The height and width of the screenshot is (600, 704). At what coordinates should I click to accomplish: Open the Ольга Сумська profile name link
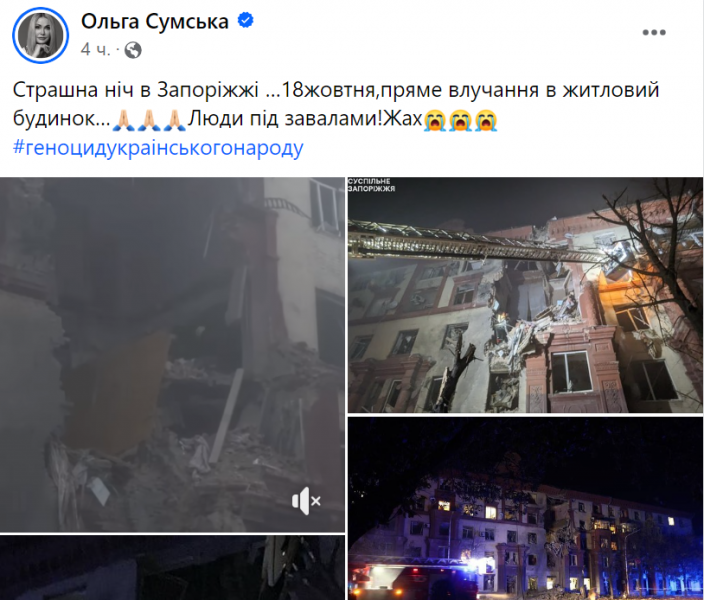pos(155,21)
